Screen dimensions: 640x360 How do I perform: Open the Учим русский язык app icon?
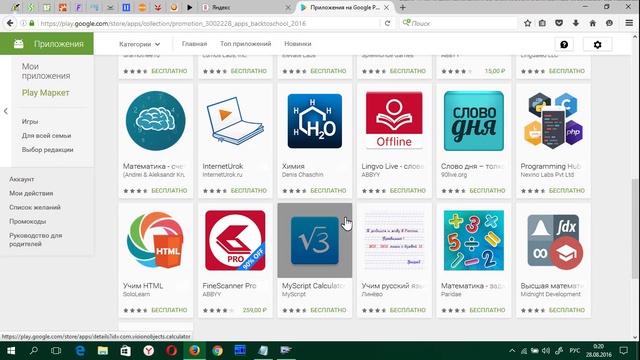(x=394, y=240)
